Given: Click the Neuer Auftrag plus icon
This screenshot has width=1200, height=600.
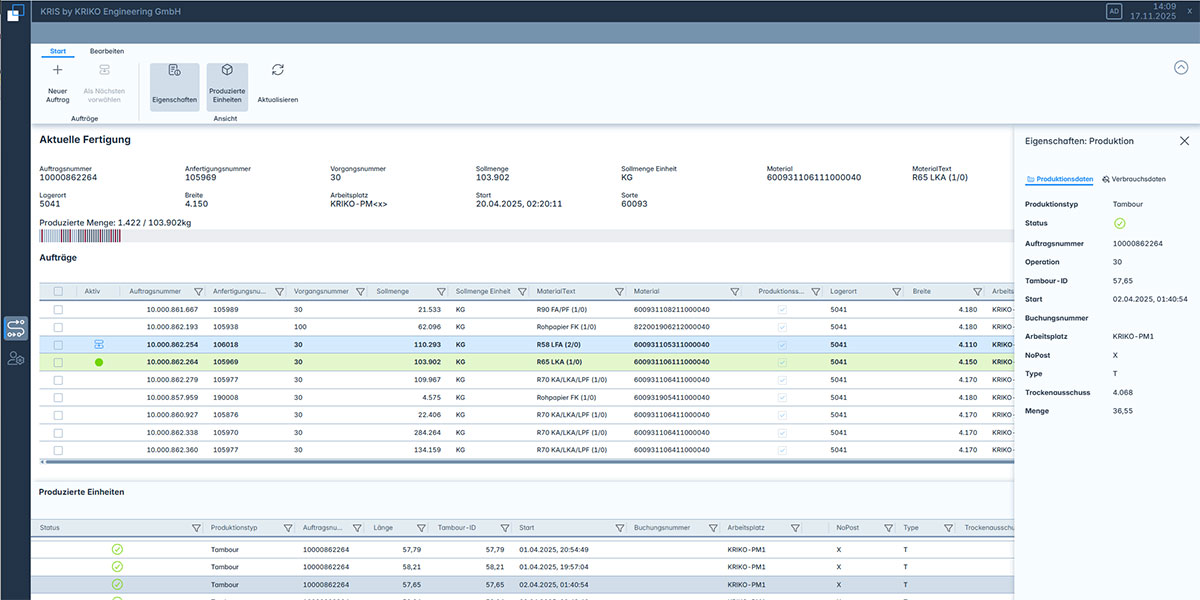Looking at the screenshot, I should [x=57, y=70].
